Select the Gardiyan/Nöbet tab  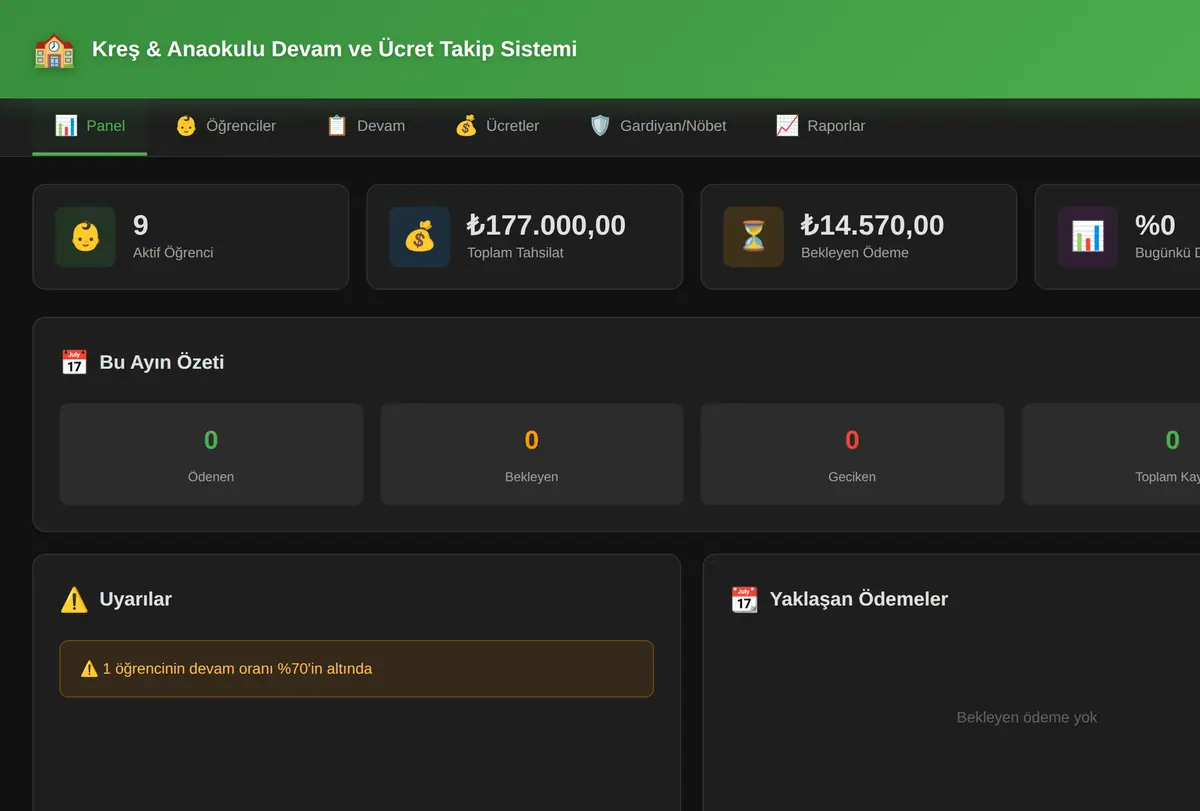[658, 126]
